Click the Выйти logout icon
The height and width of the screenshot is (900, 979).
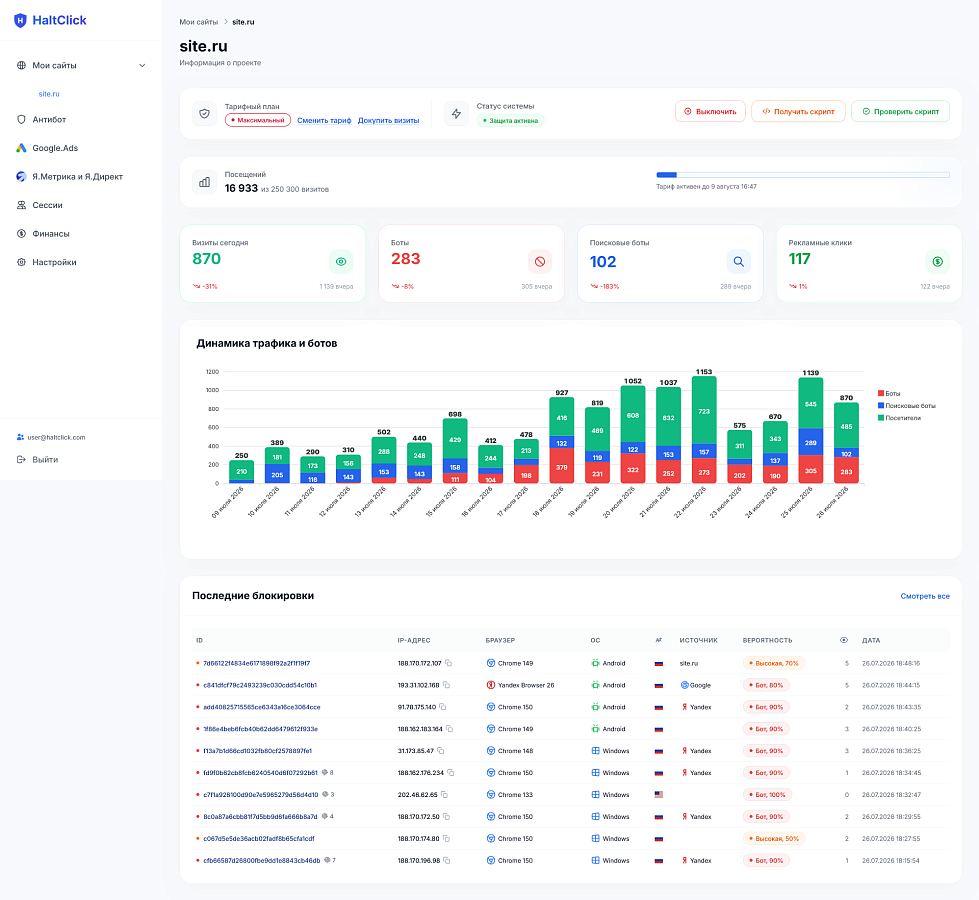[21, 460]
